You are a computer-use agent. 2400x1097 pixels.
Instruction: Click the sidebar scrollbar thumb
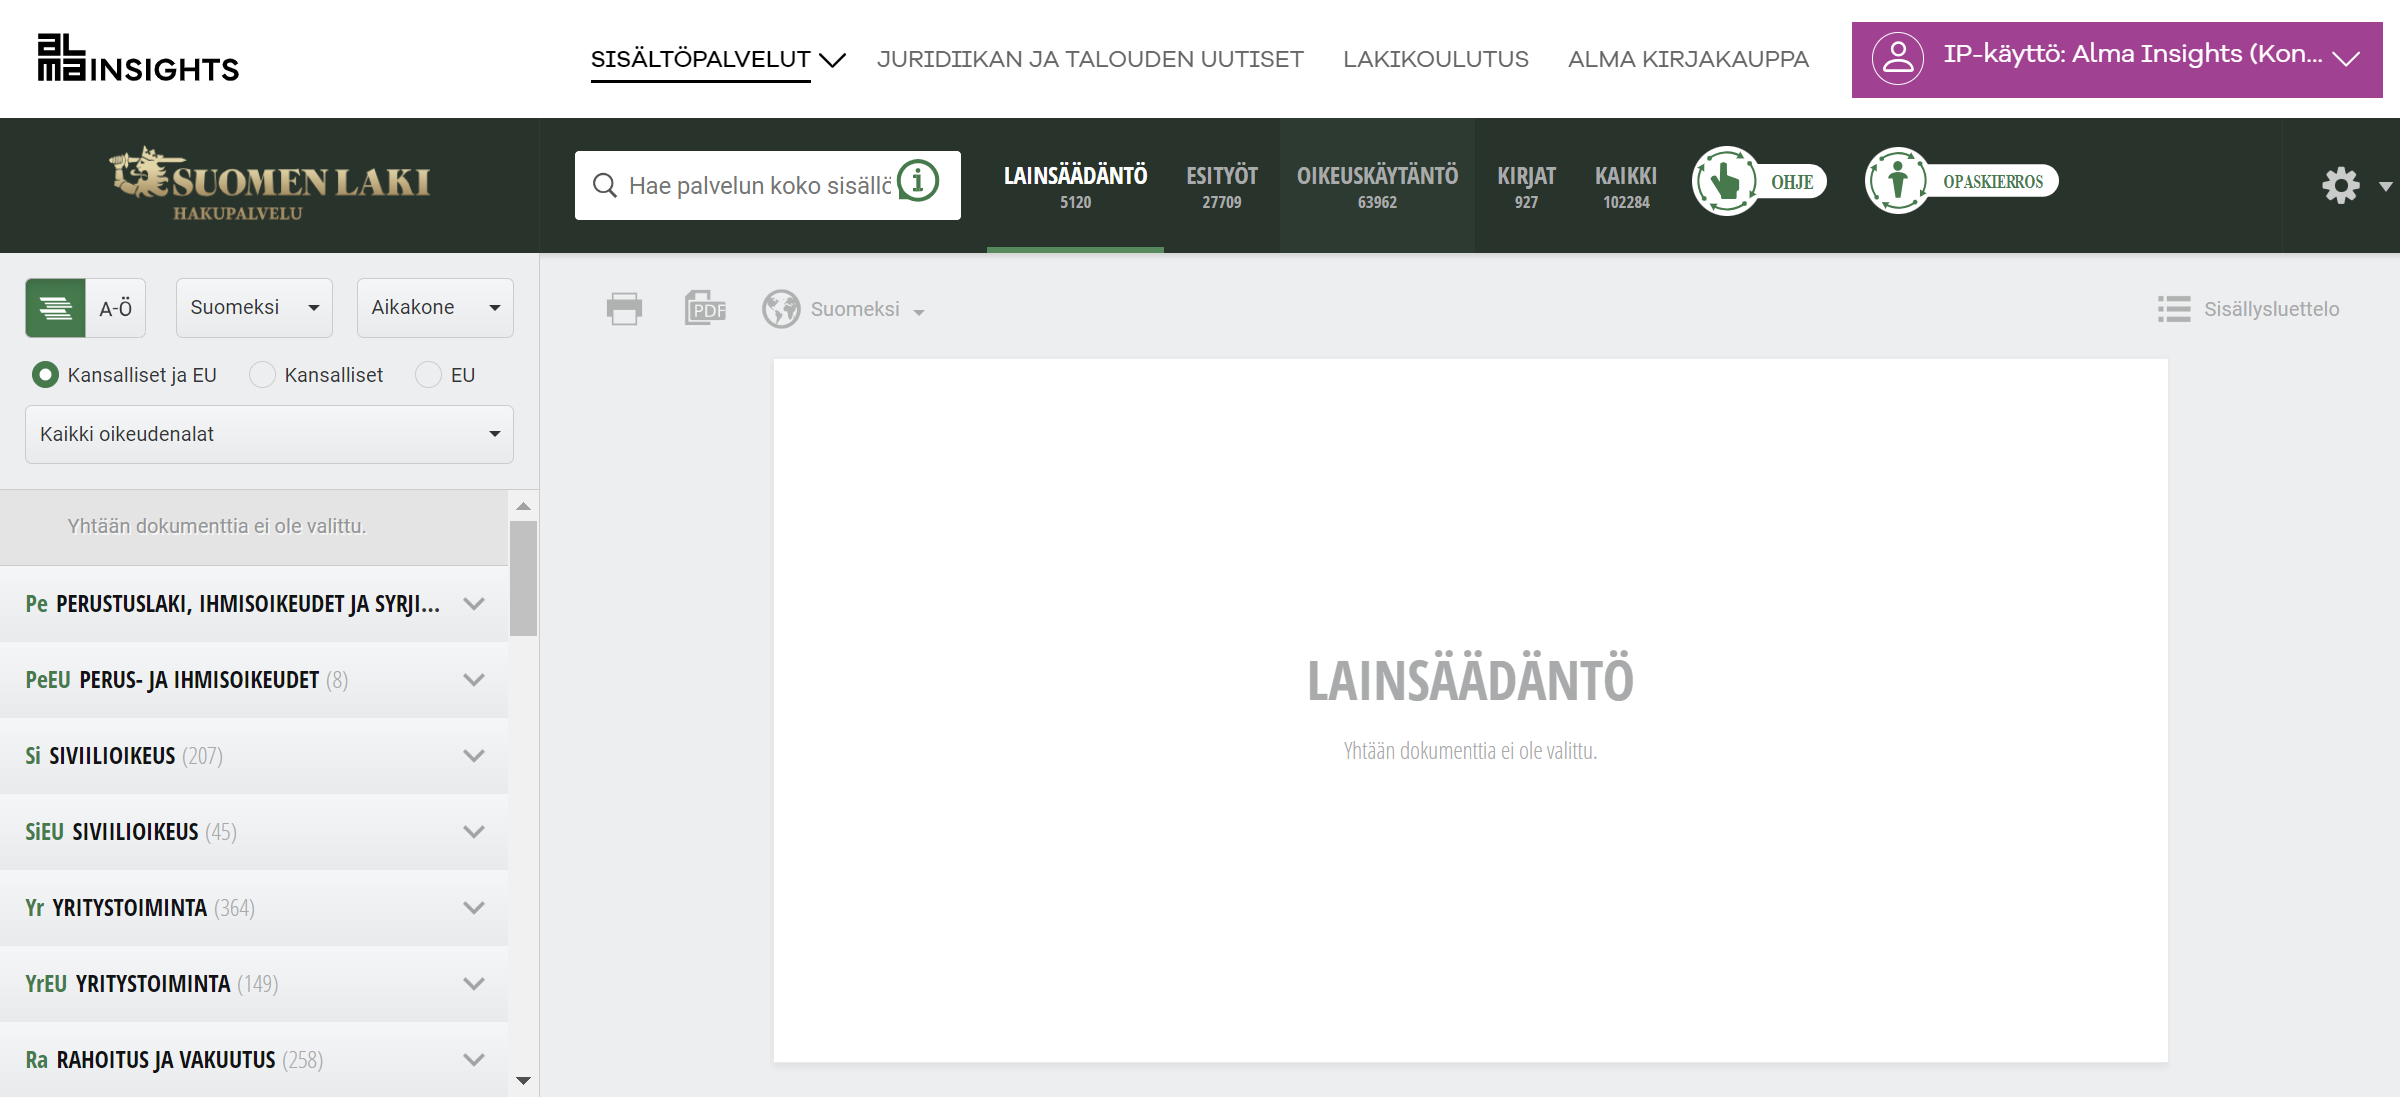(x=523, y=578)
